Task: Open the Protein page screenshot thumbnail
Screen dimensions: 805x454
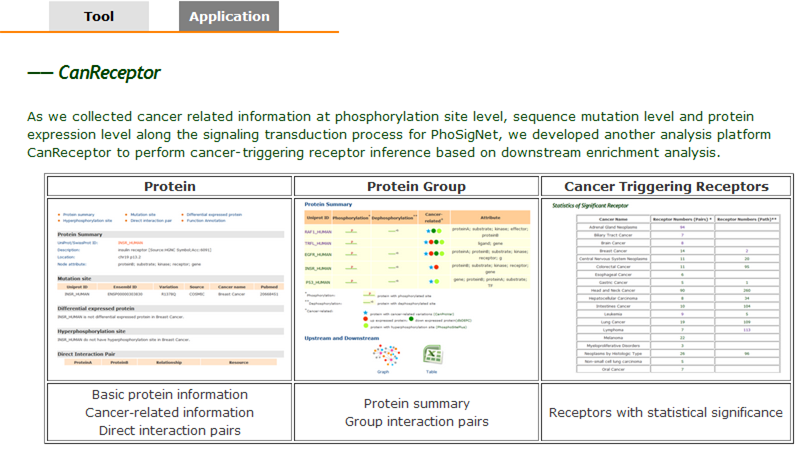Action: point(169,289)
